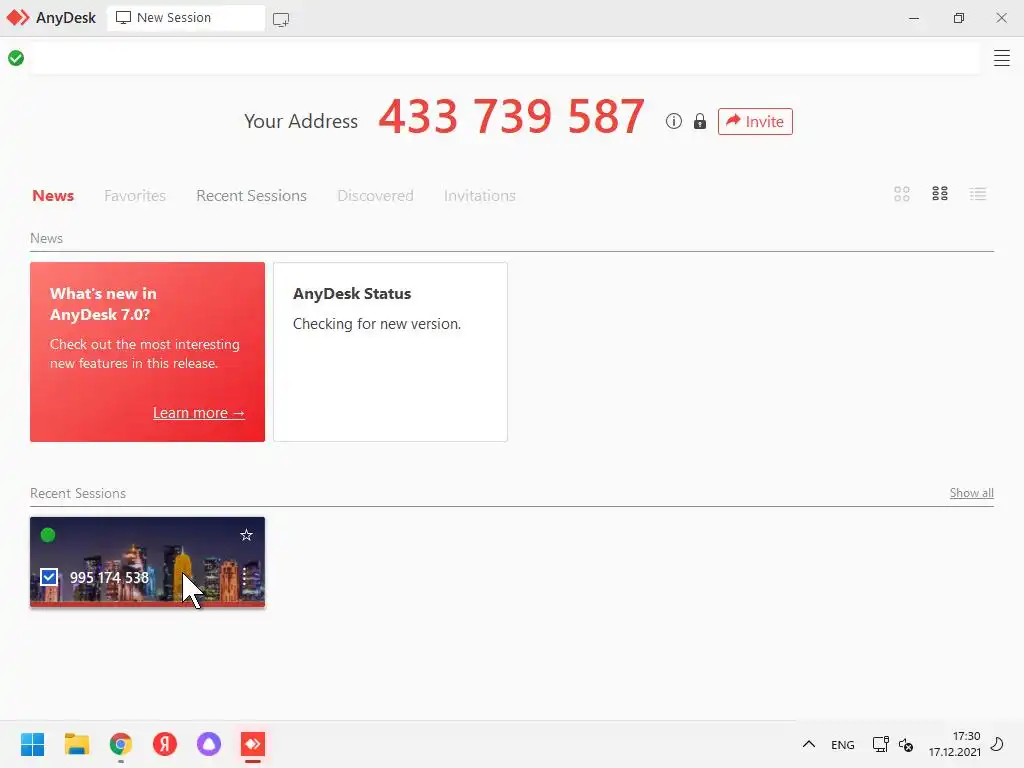Minimize the AnyDesk window
The height and width of the screenshot is (768, 1024).
pyautogui.click(x=914, y=18)
